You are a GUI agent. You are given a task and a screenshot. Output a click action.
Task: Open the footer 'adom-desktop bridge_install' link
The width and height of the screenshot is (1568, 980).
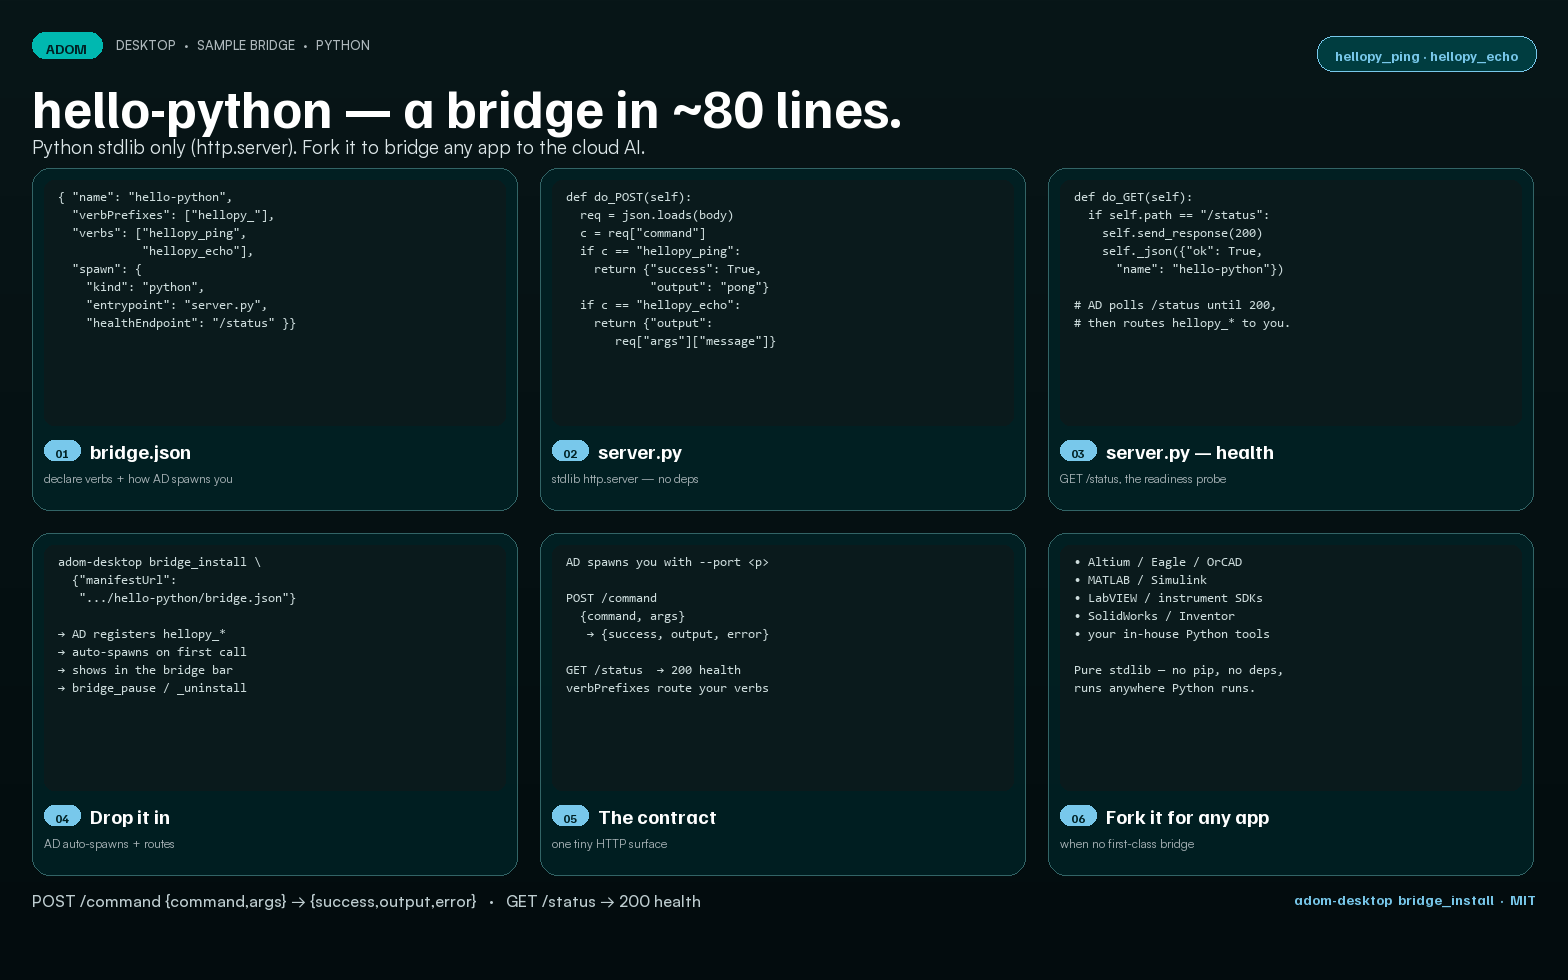1394,901
